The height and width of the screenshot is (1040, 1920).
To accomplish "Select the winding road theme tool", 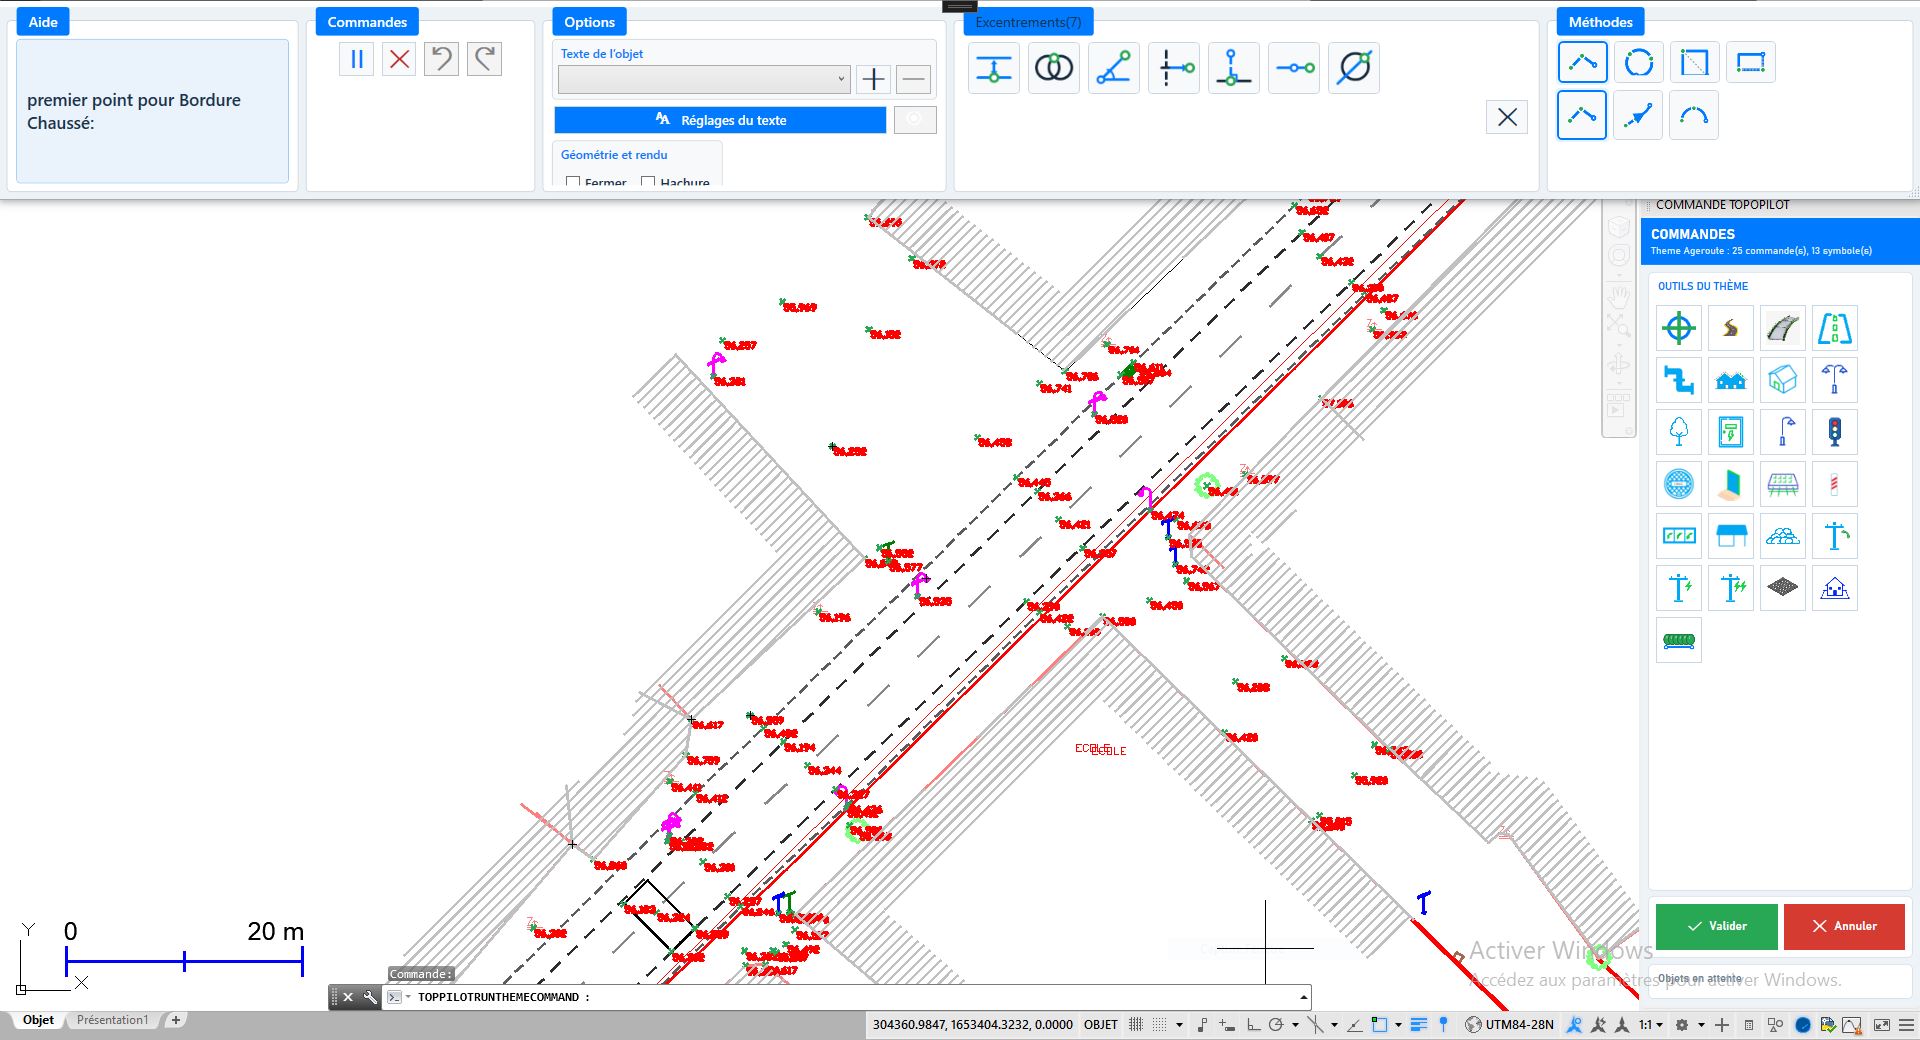I will [1731, 328].
